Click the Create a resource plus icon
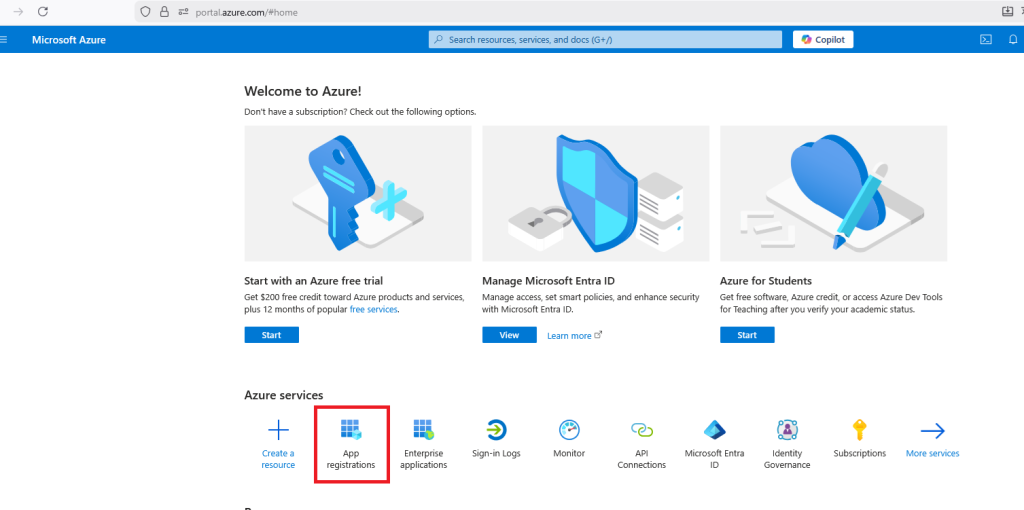This screenshot has width=1024, height=510. (x=278, y=431)
